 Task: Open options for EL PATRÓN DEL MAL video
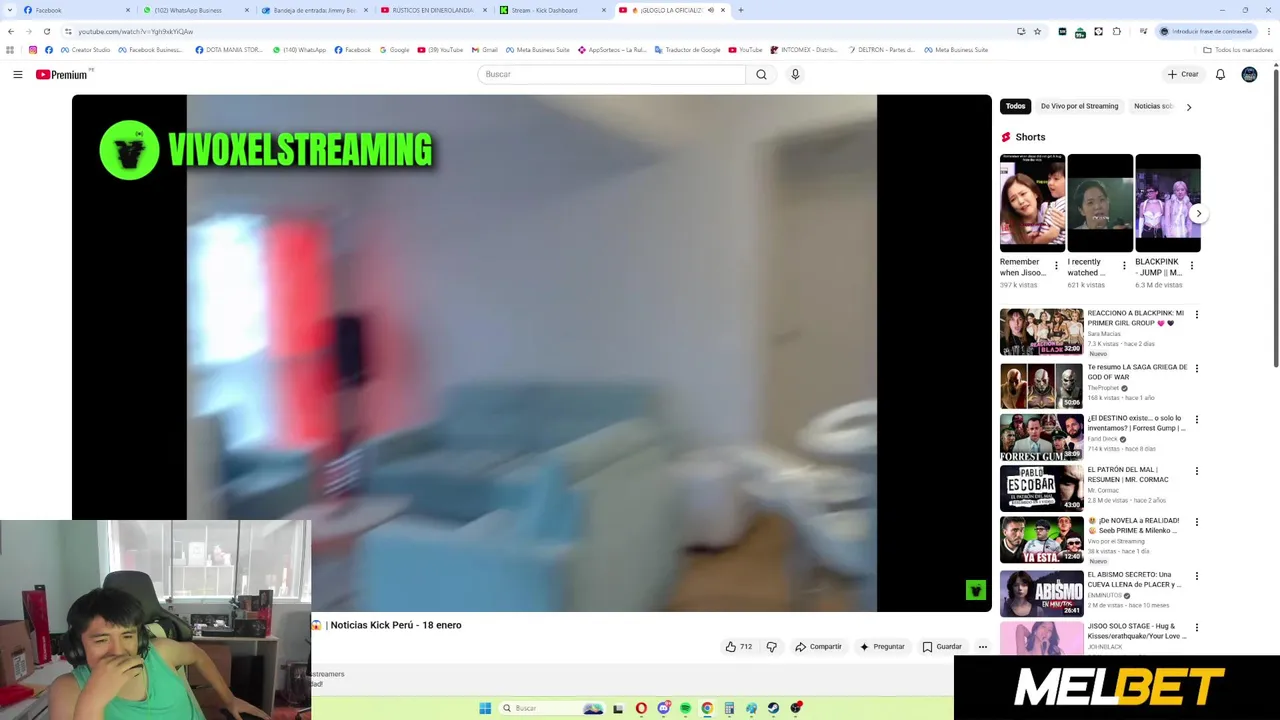coord(1196,471)
